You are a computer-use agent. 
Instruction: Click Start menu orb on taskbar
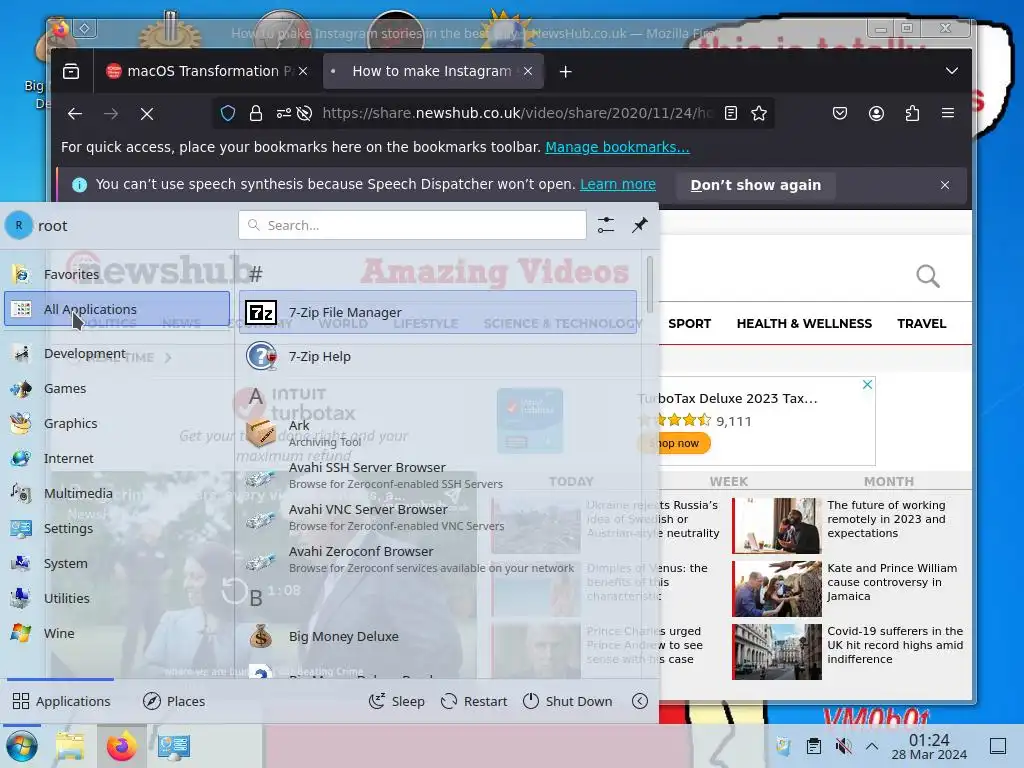(22, 746)
